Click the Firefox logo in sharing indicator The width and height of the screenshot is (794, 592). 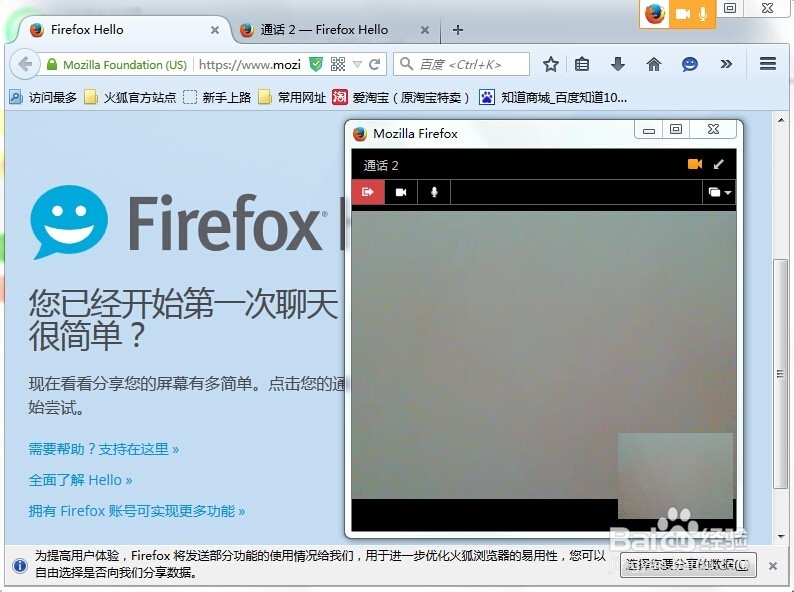click(655, 14)
